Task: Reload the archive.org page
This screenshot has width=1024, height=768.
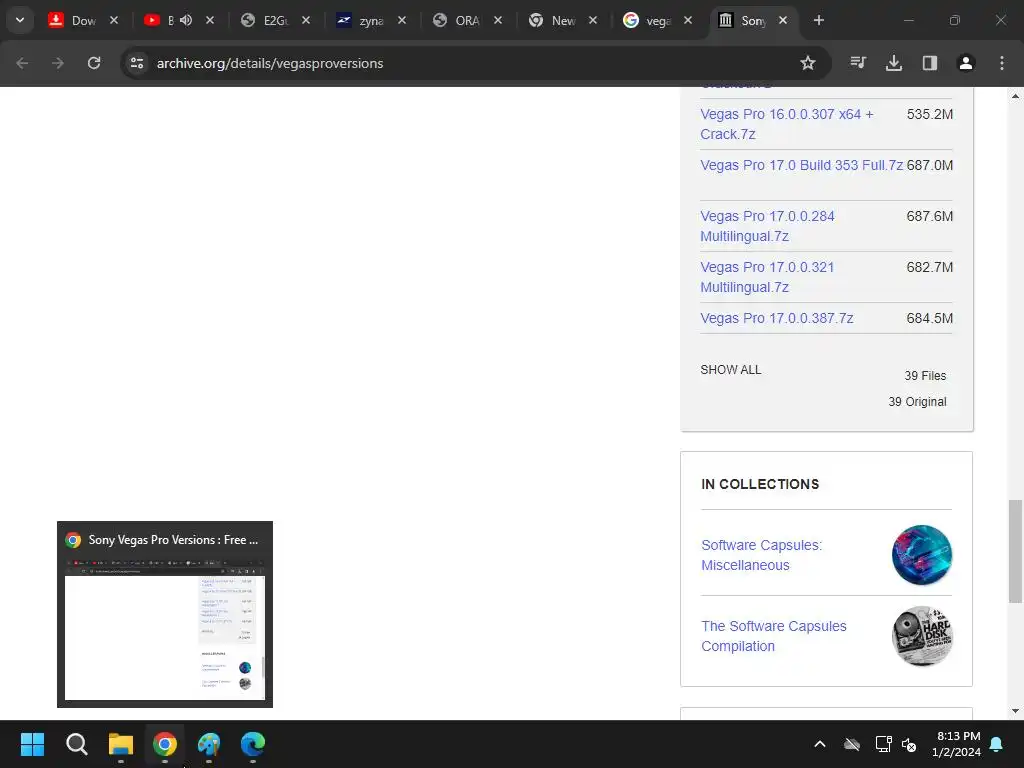Action: point(94,63)
